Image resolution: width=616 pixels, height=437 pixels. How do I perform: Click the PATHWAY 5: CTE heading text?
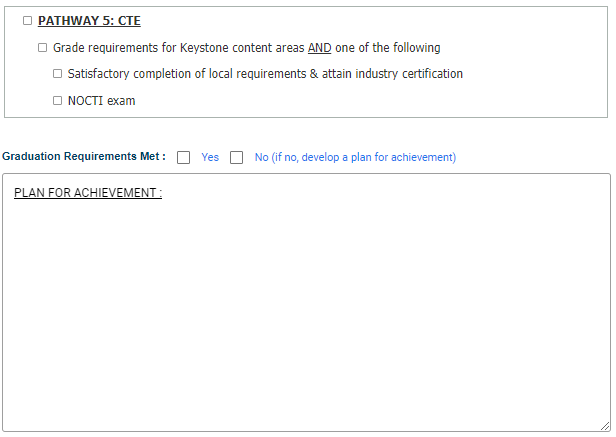coord(89,21)
